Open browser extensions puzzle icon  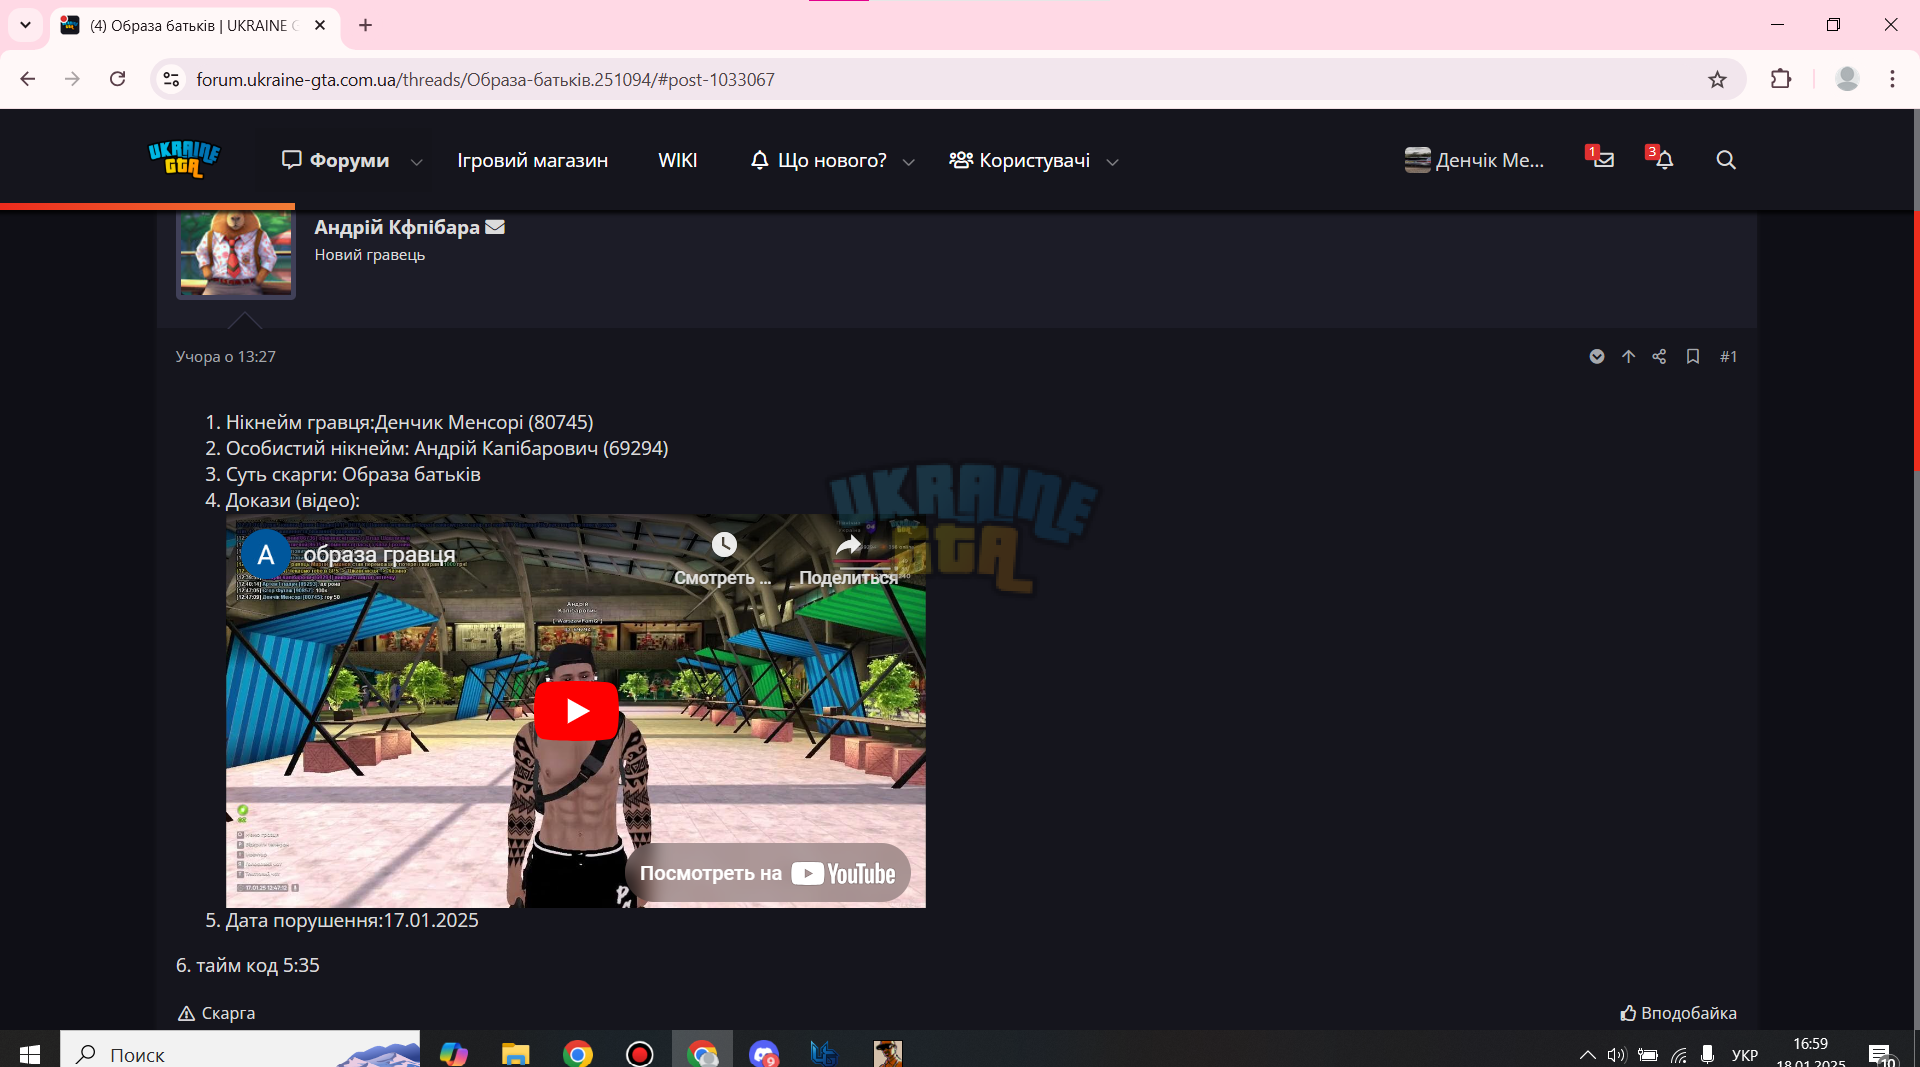point(1781,79)
